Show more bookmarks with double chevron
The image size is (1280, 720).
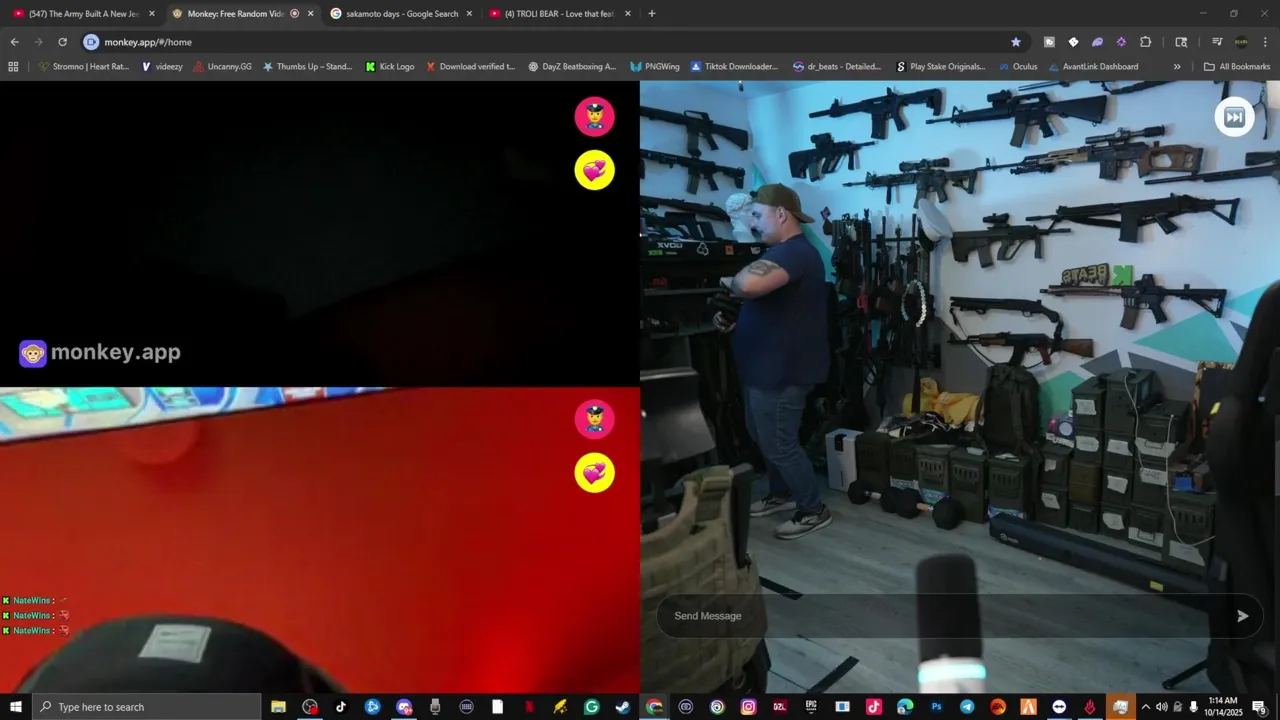tap(1177, 67)
